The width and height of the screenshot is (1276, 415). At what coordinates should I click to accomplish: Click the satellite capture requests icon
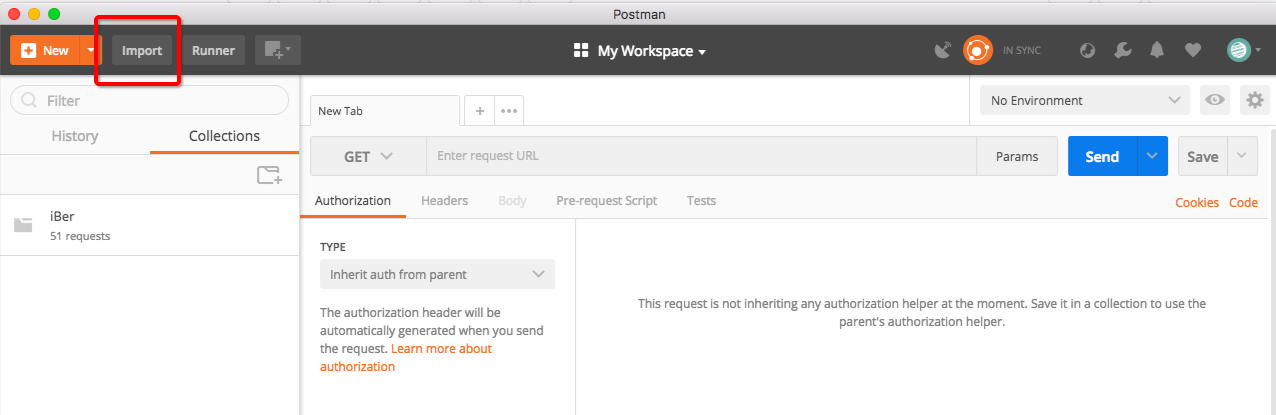(942, 50)
